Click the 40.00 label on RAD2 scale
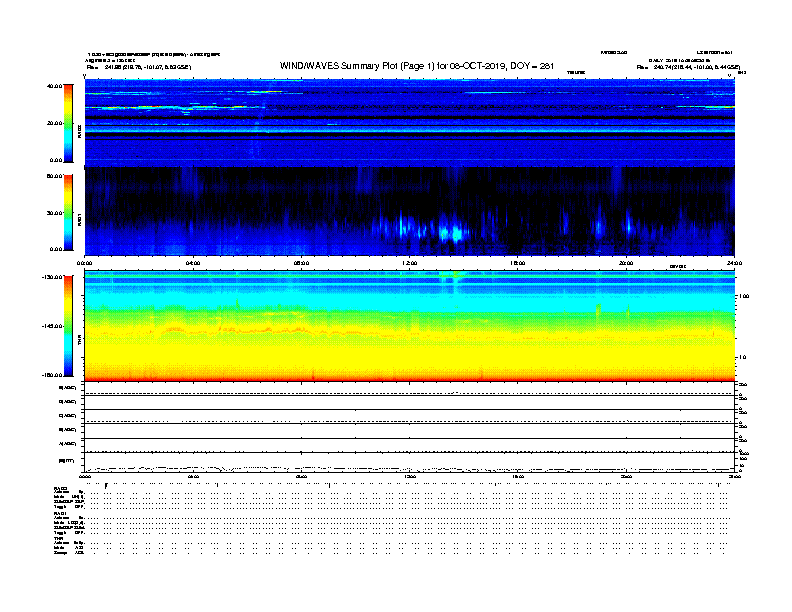Screen dimensions: 792x612 54,86
